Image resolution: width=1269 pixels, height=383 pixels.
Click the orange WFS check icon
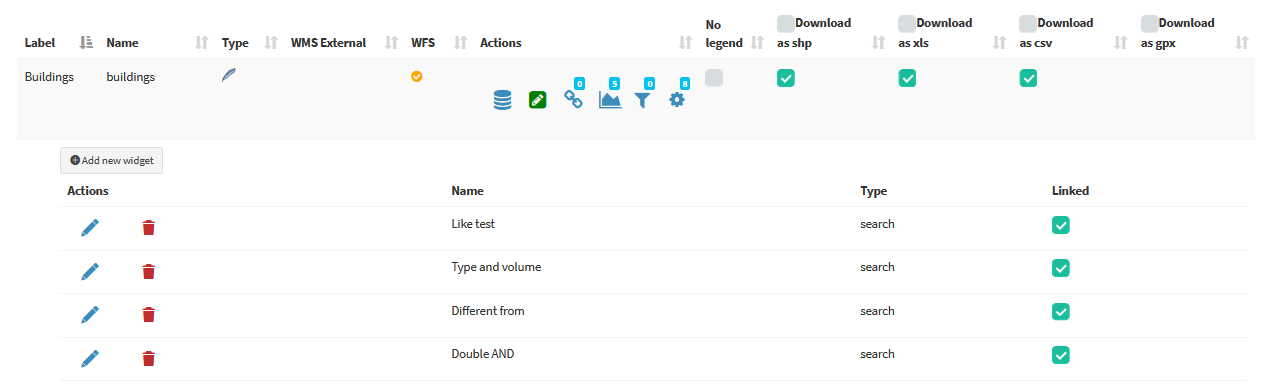tap(417, 76)
